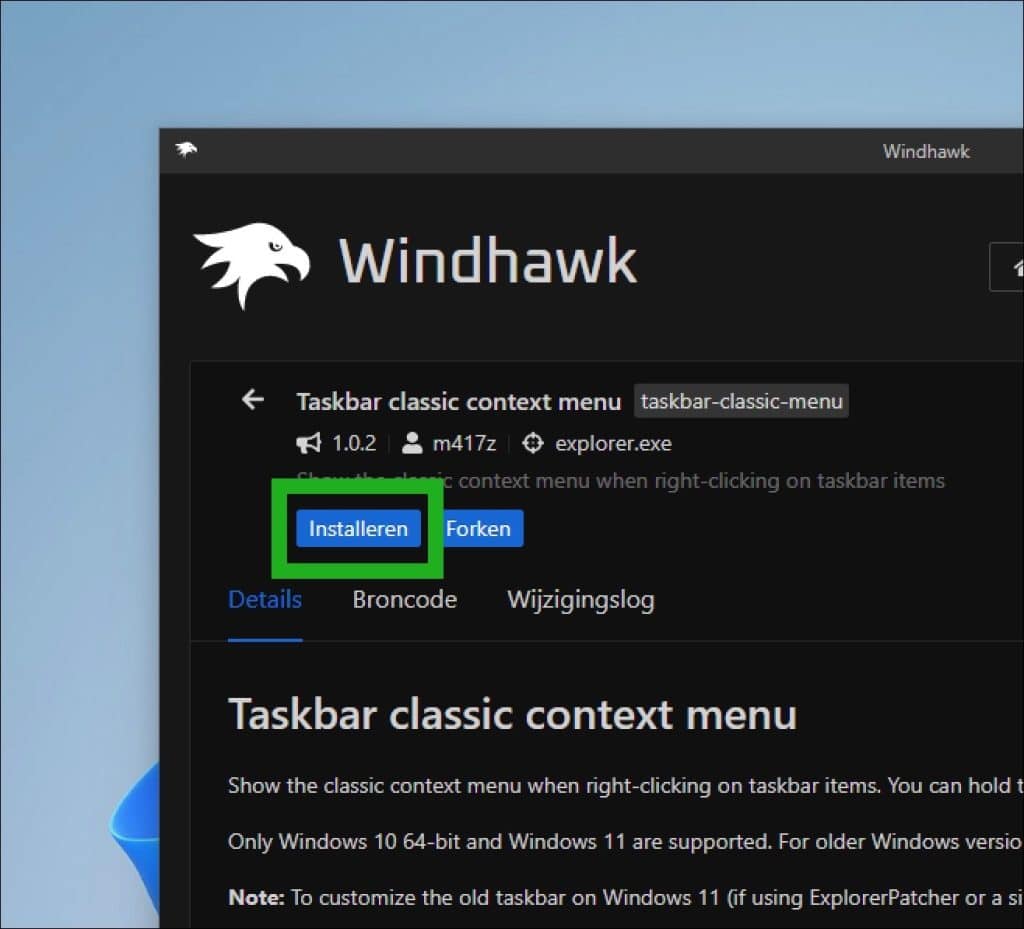Click the Installeren button
This screenshot has width=1024, height=929.
(358, 528)
